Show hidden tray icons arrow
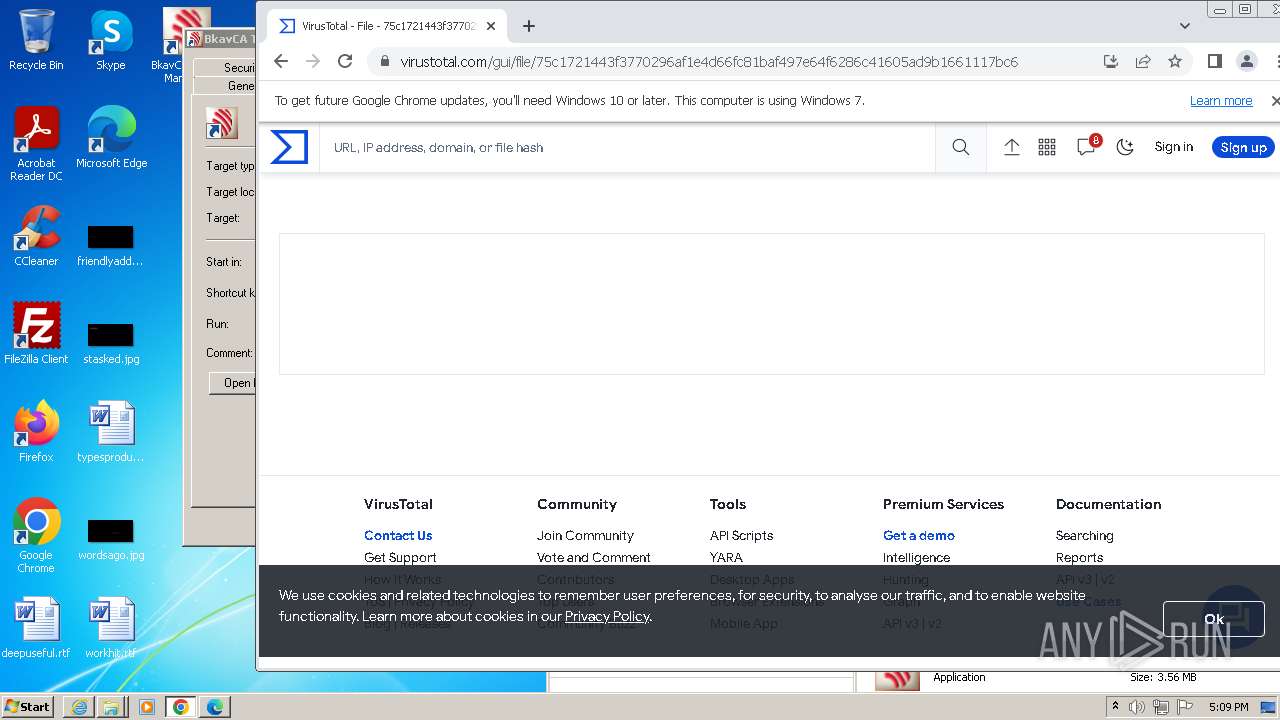1280x720 pixels. pos(1115,707)
